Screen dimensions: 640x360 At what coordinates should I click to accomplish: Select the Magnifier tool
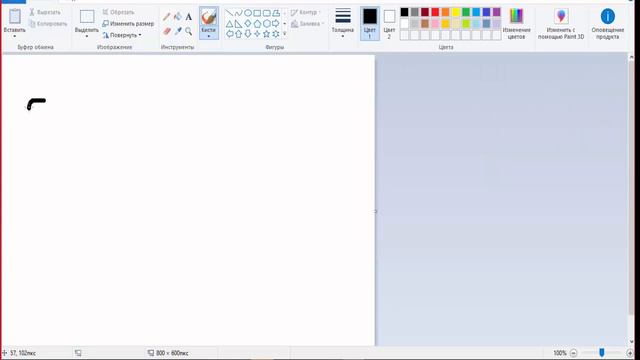(189, 31)
